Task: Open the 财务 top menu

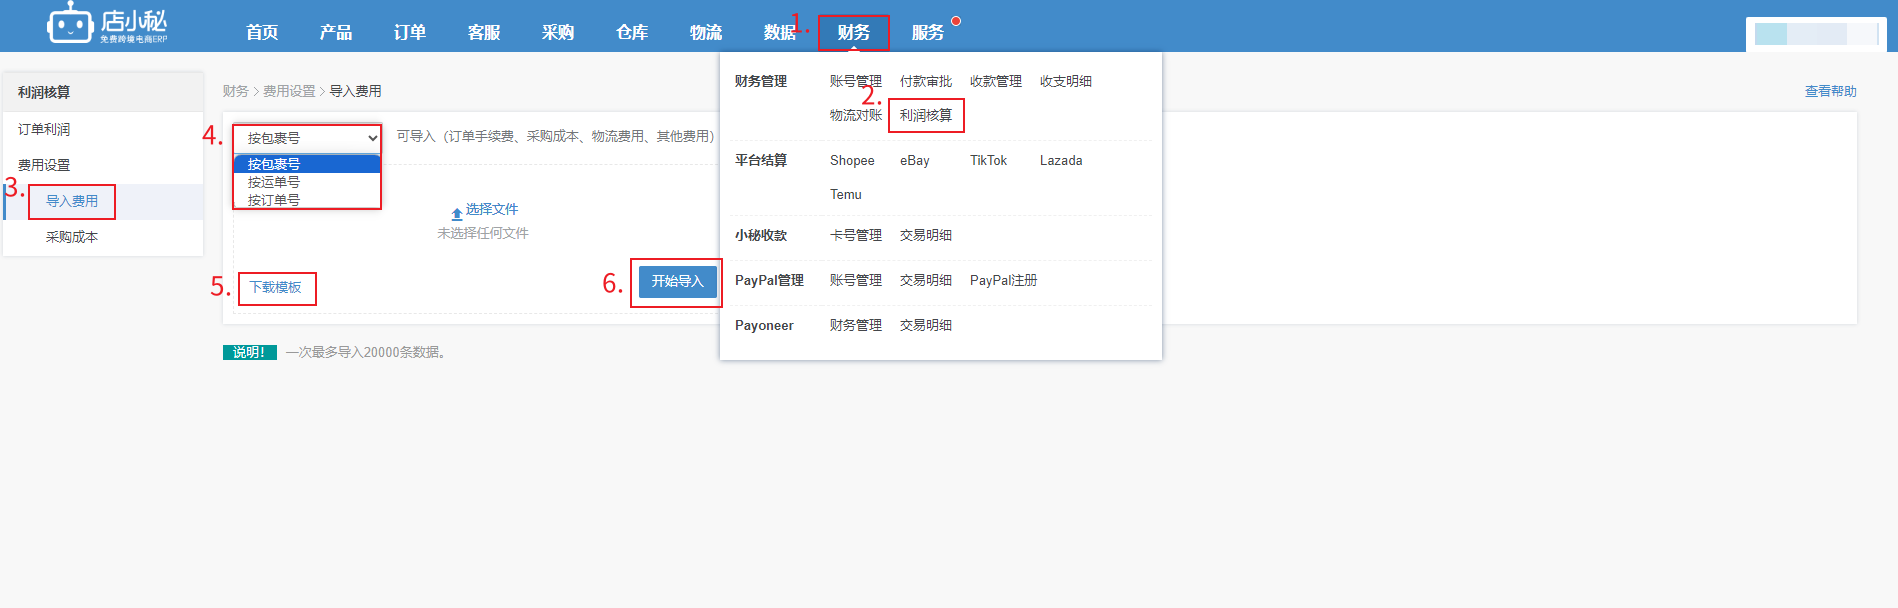Action: click(x=853, y=33)
